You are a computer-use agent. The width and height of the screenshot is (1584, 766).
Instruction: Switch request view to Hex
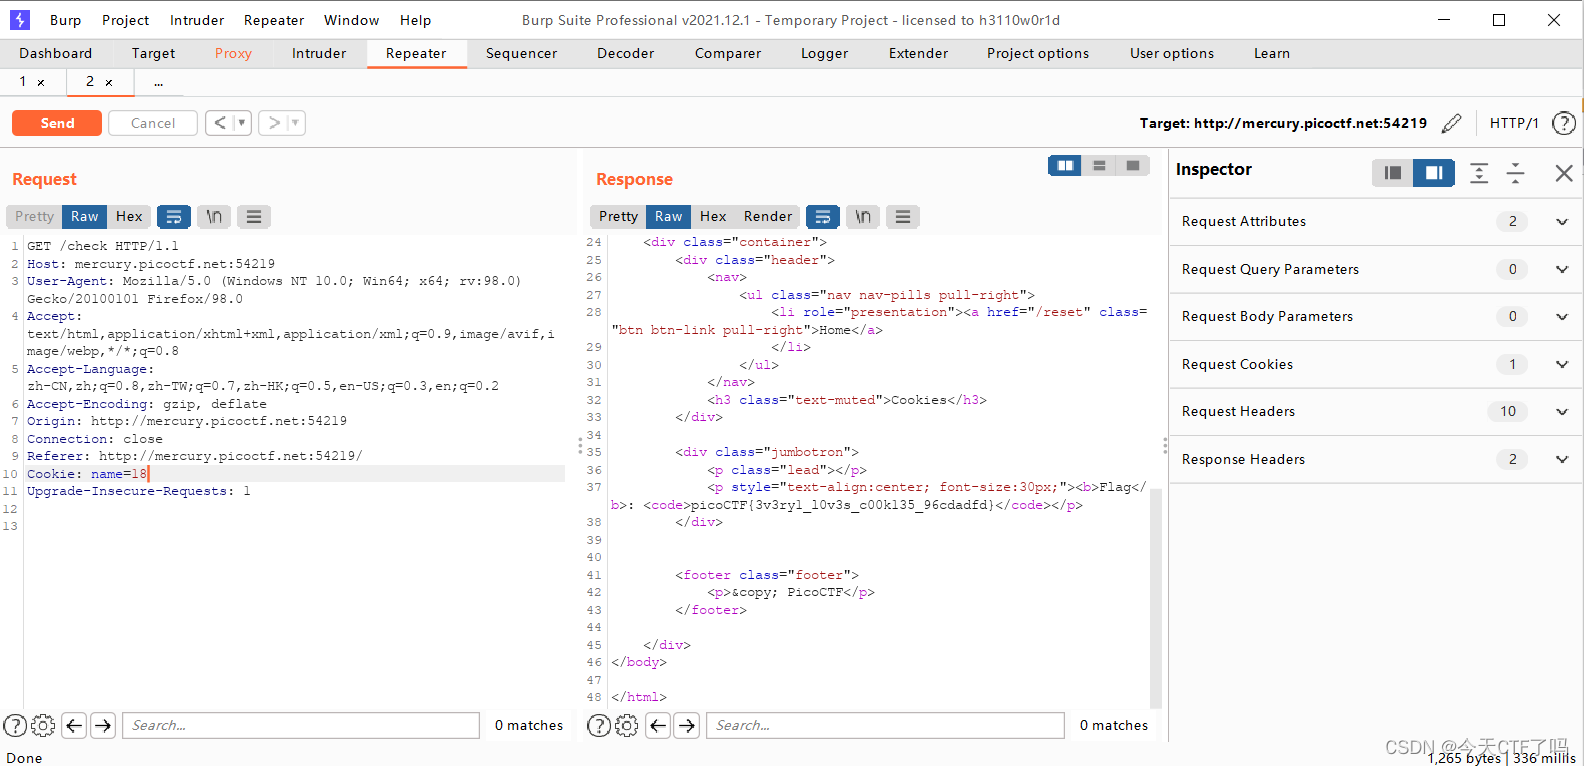(129, 216)
